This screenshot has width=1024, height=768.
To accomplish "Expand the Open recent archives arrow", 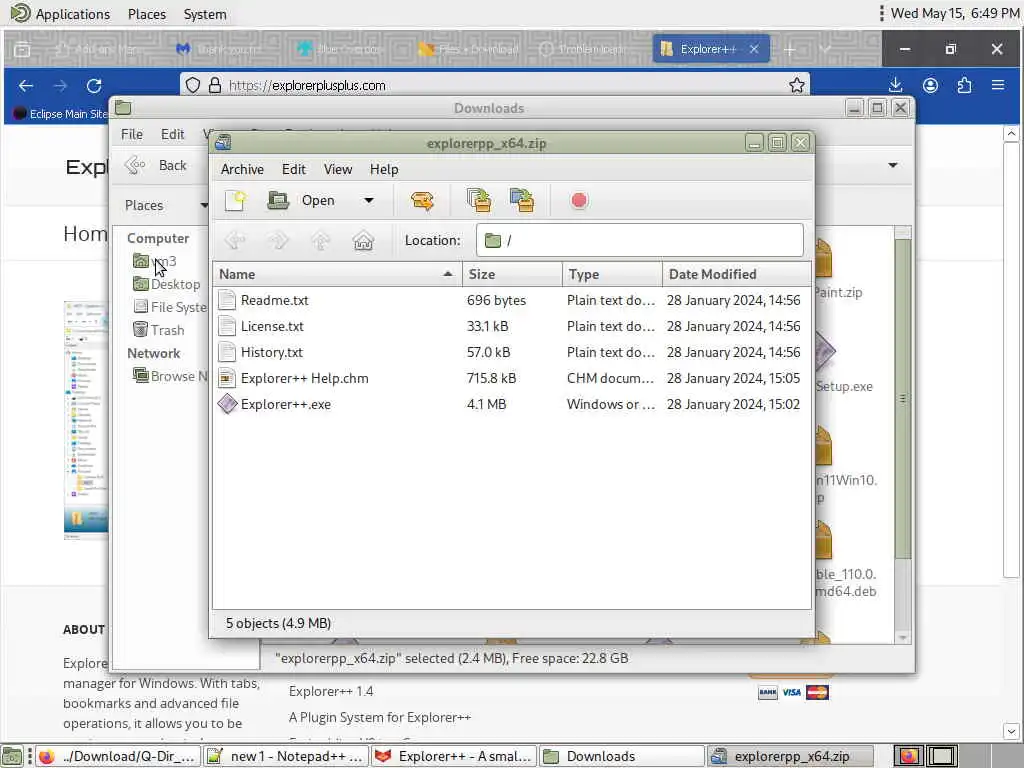I will pyautogui.click(x=369, y=200).
